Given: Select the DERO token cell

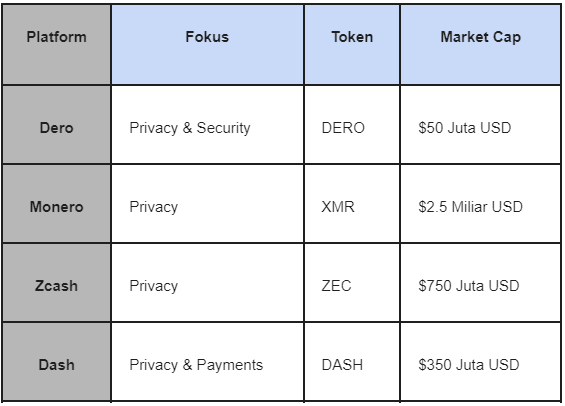Looking at the screenshot, I should 352,125.
